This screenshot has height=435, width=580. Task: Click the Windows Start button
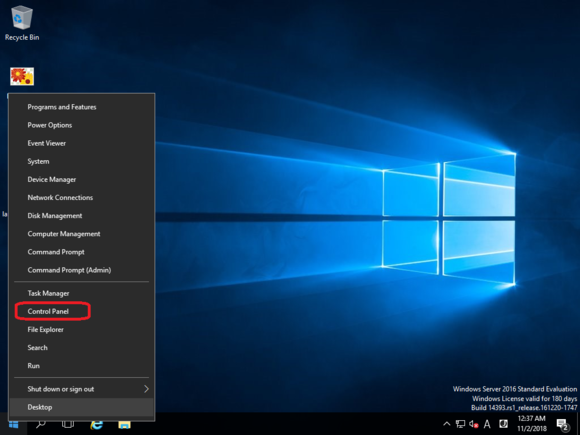tap(14, 424)
